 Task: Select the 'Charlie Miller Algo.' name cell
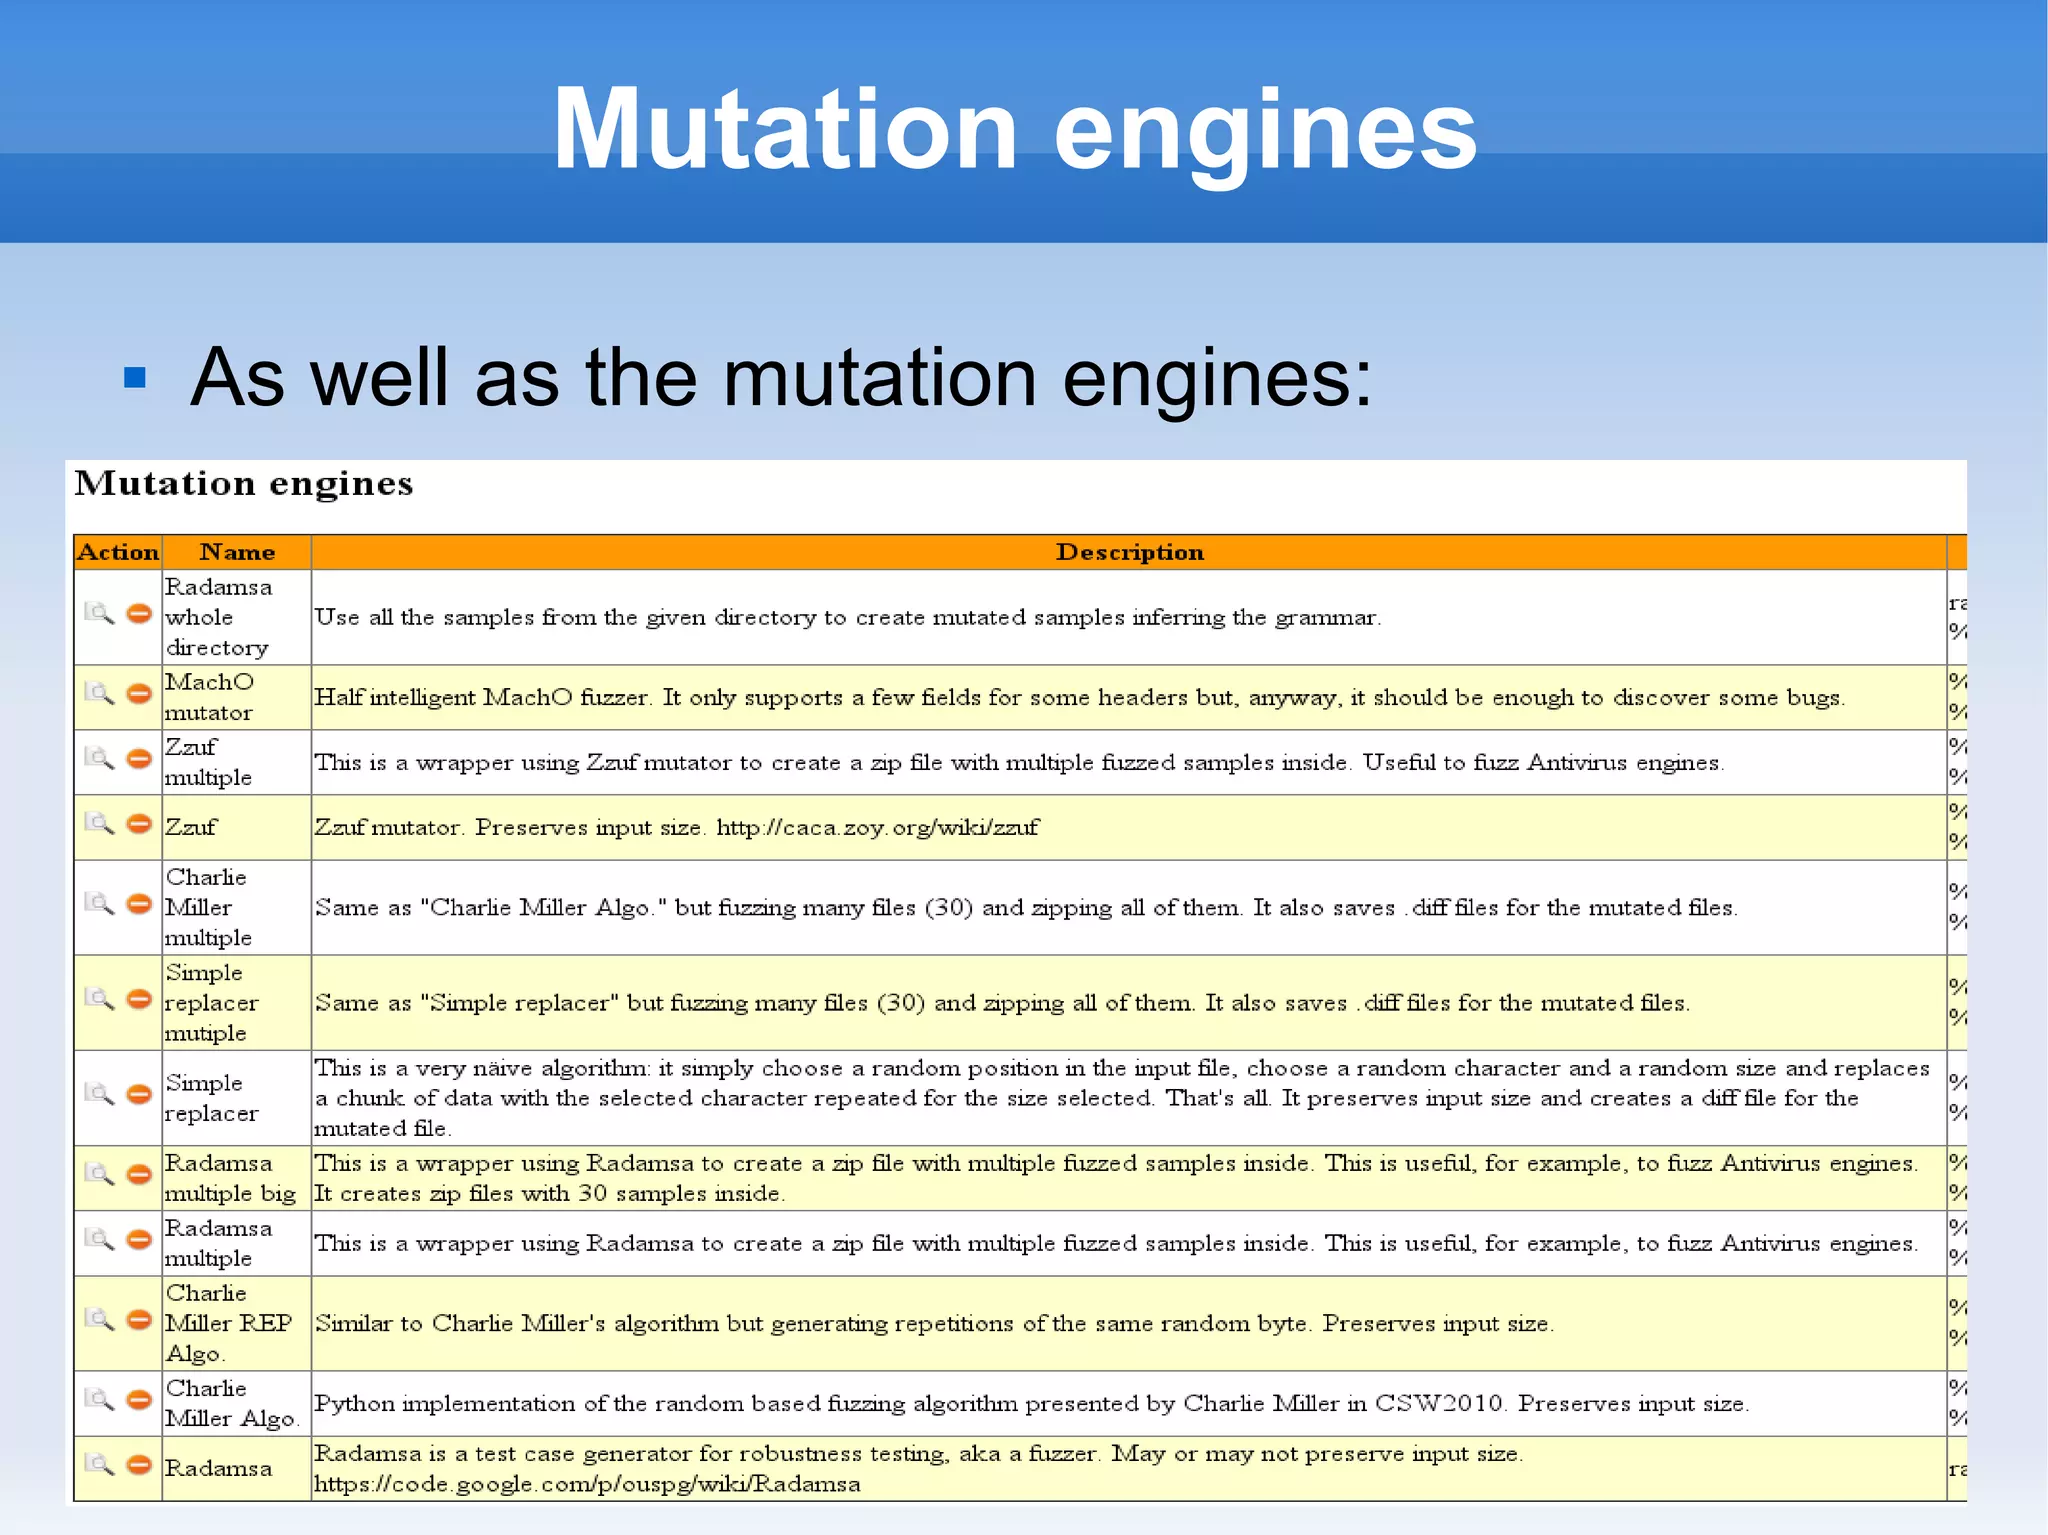point(237,1403)
